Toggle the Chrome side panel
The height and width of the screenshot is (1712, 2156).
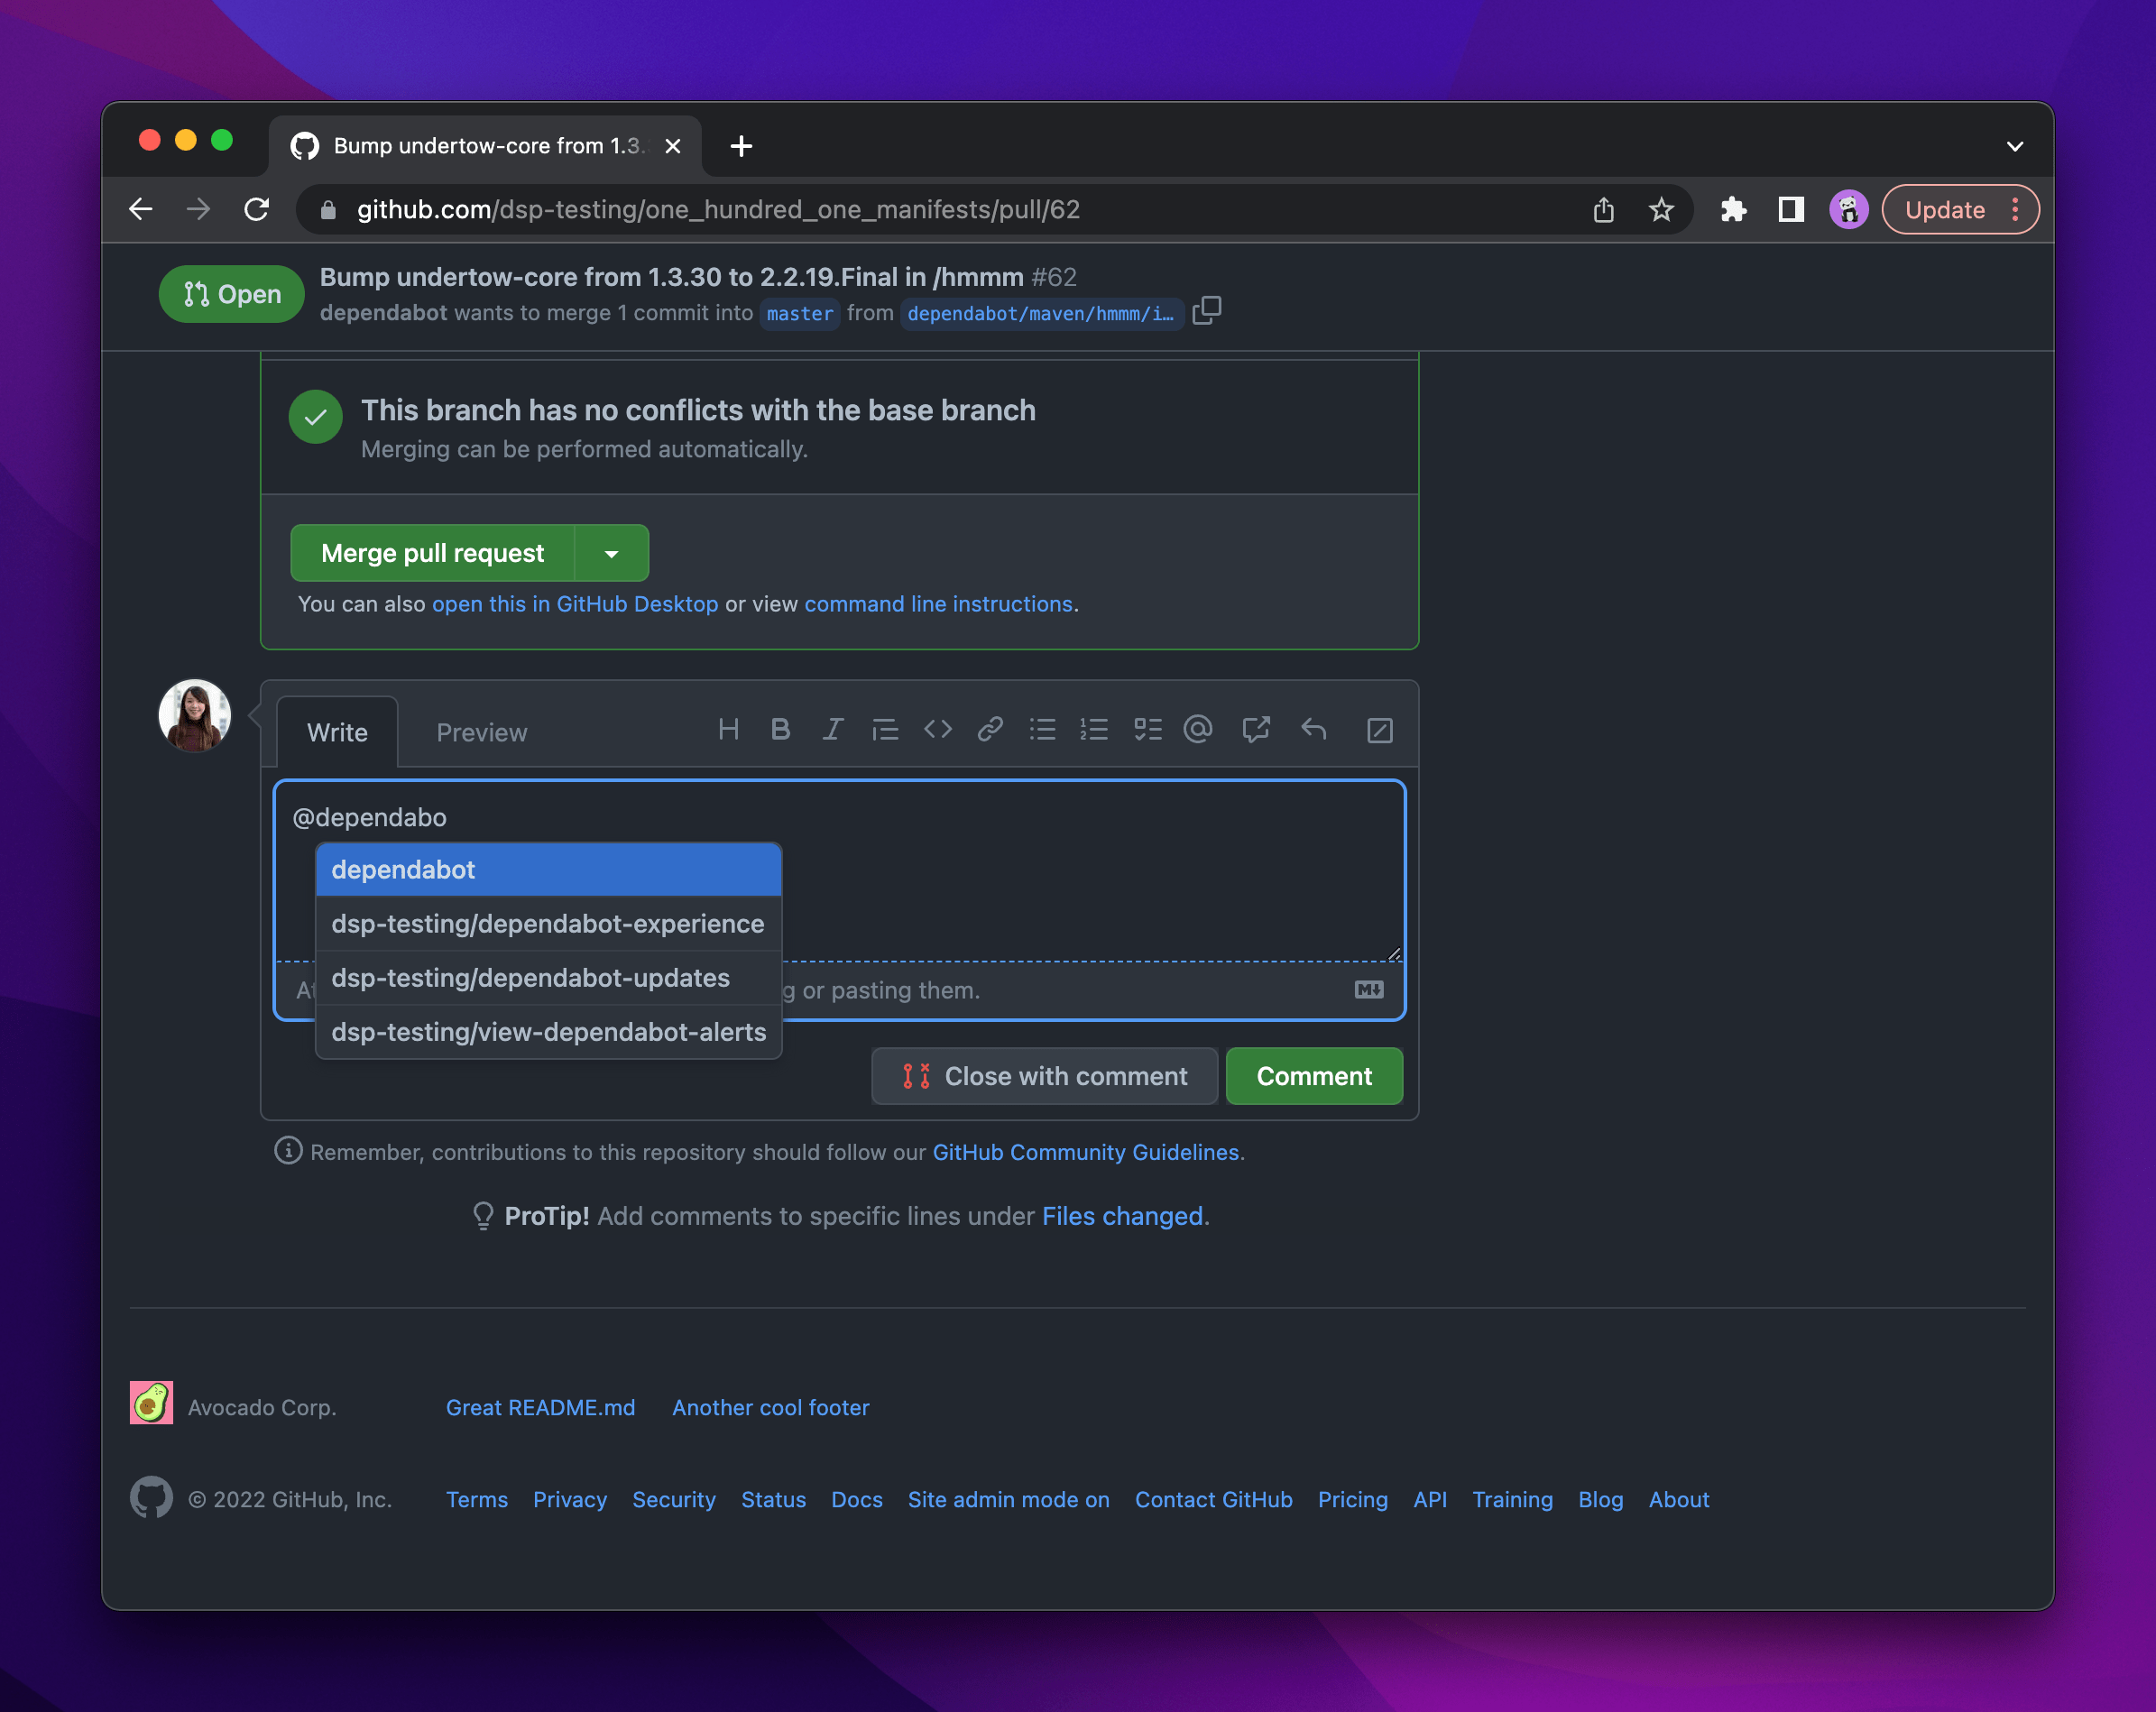tap(1791, 210)
